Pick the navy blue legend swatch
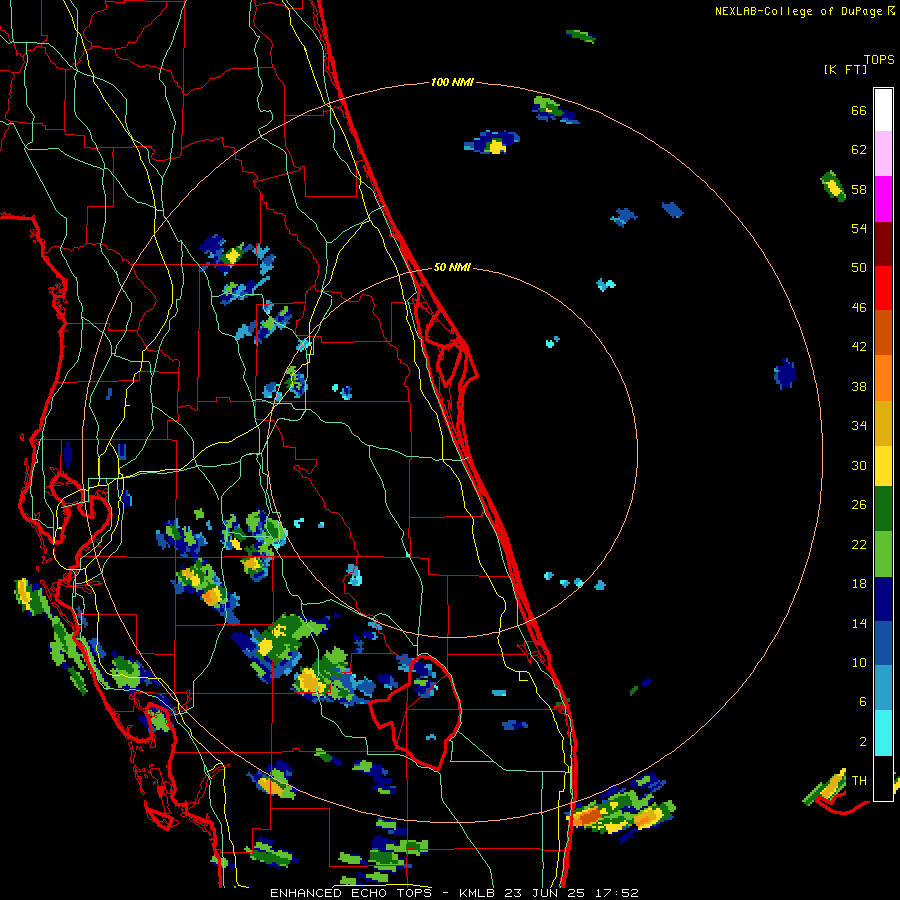The height and width of the screenshot is (900, 900). point(883,599)
